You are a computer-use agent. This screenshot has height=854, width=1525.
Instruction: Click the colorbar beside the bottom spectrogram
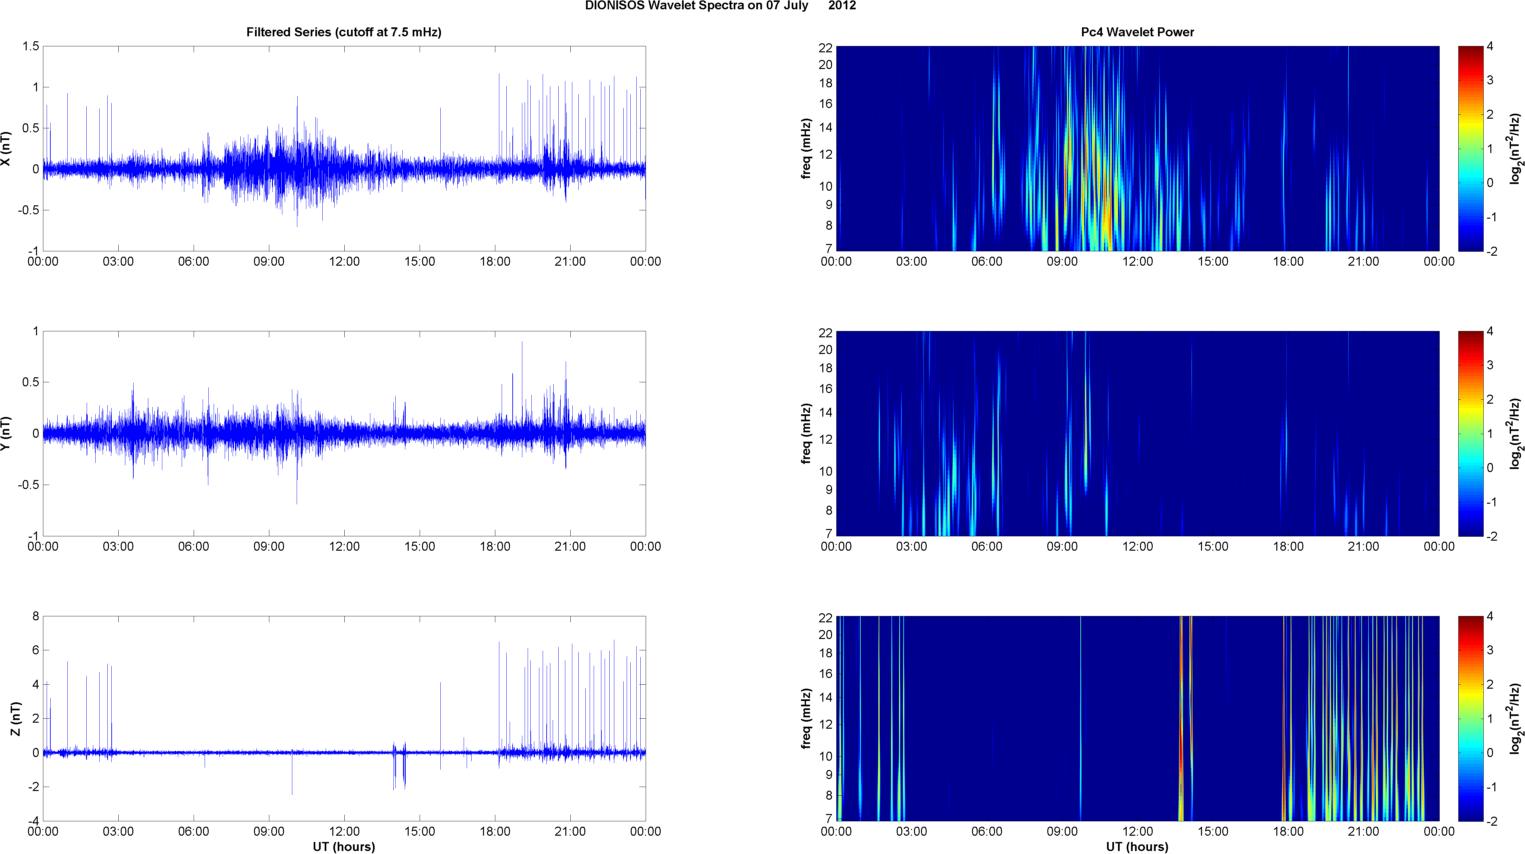1470,719
